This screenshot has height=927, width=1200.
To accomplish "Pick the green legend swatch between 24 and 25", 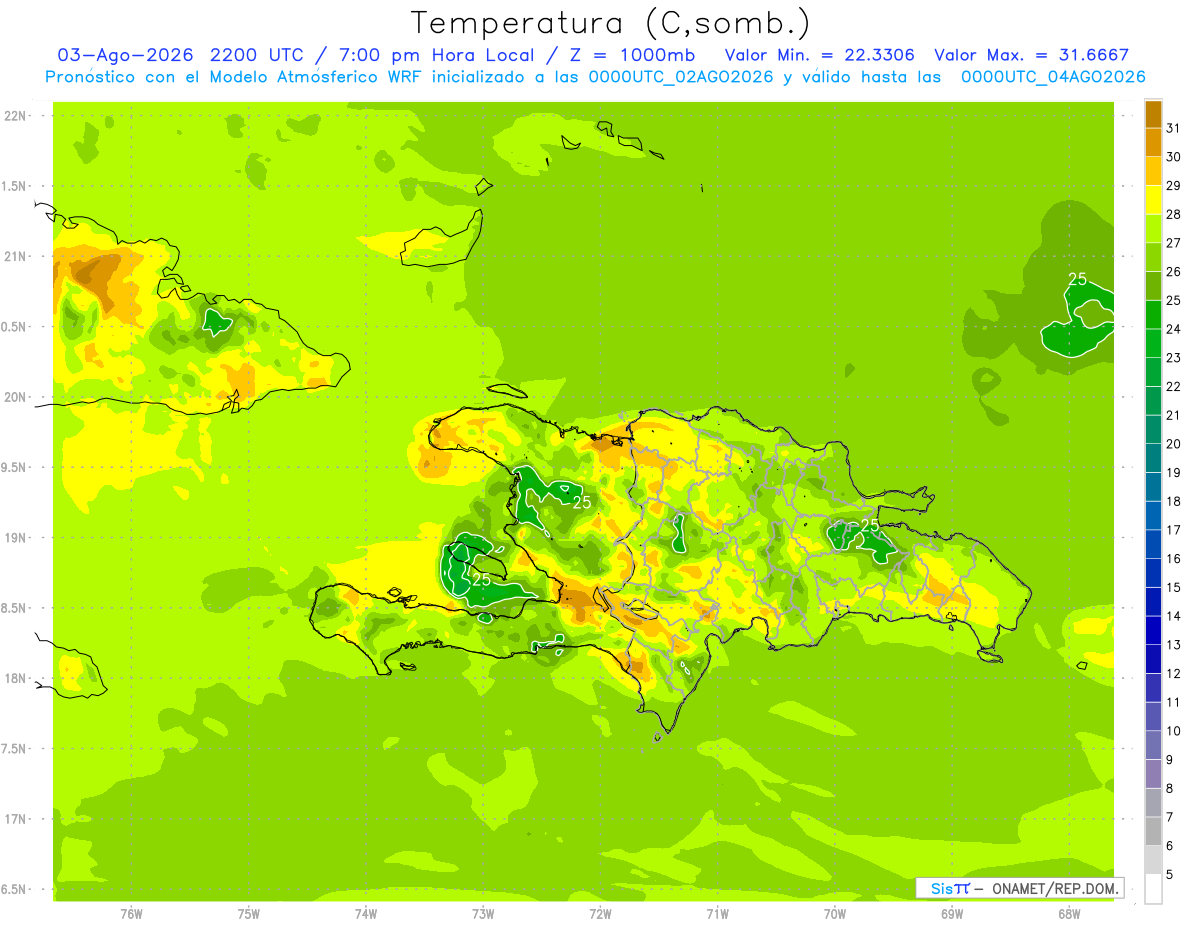I will [1153, 314].
